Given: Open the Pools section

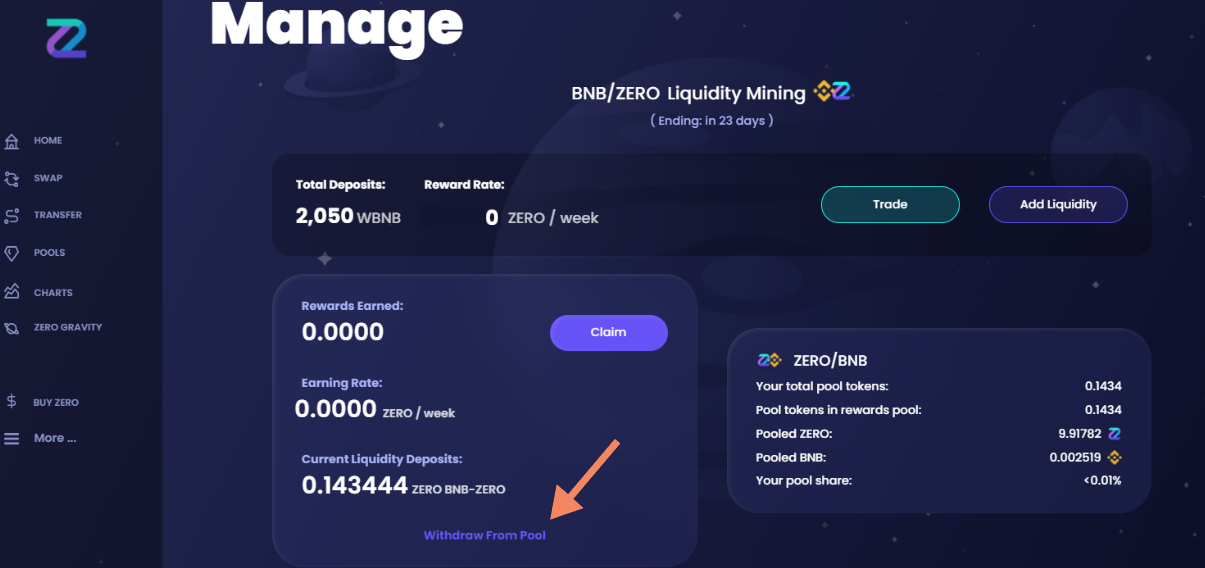Looking at the screenshot, I should tap(50, 253).
